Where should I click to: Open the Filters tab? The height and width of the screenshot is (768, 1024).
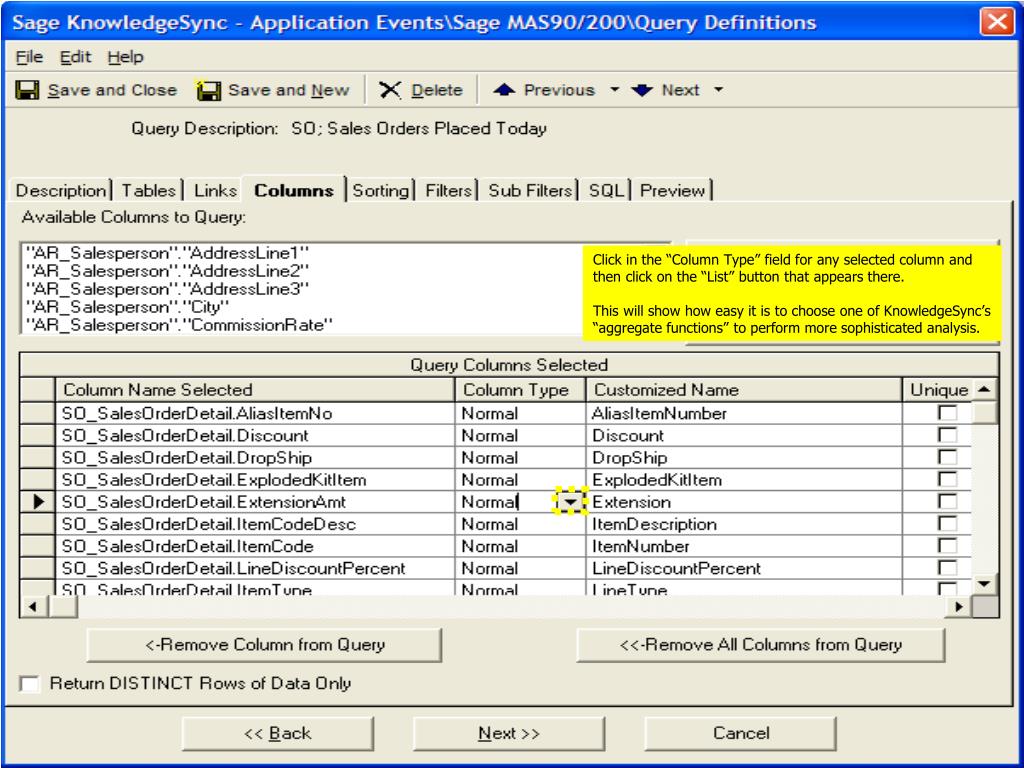coord(448,191)
